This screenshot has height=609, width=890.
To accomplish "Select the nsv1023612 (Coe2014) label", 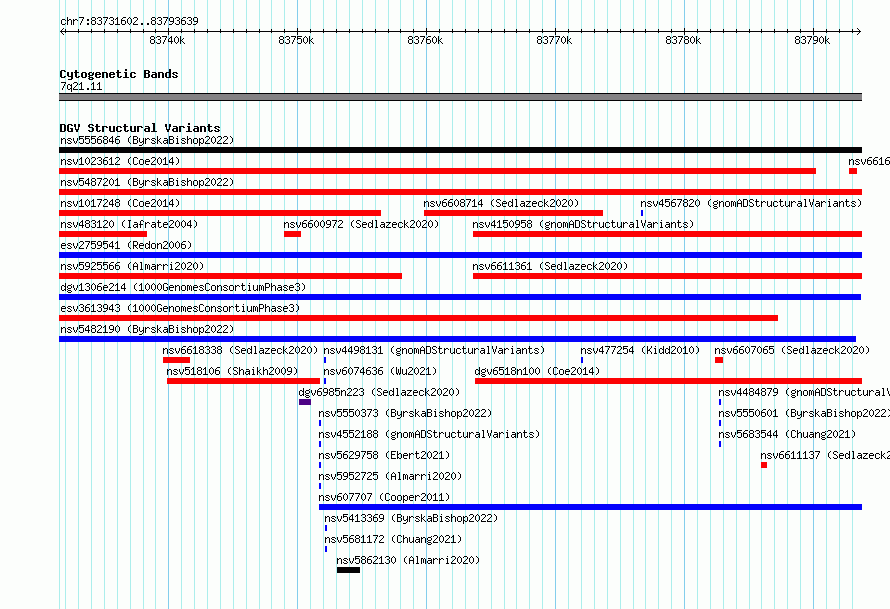I will pyautogui.click(x=120, y=161).
